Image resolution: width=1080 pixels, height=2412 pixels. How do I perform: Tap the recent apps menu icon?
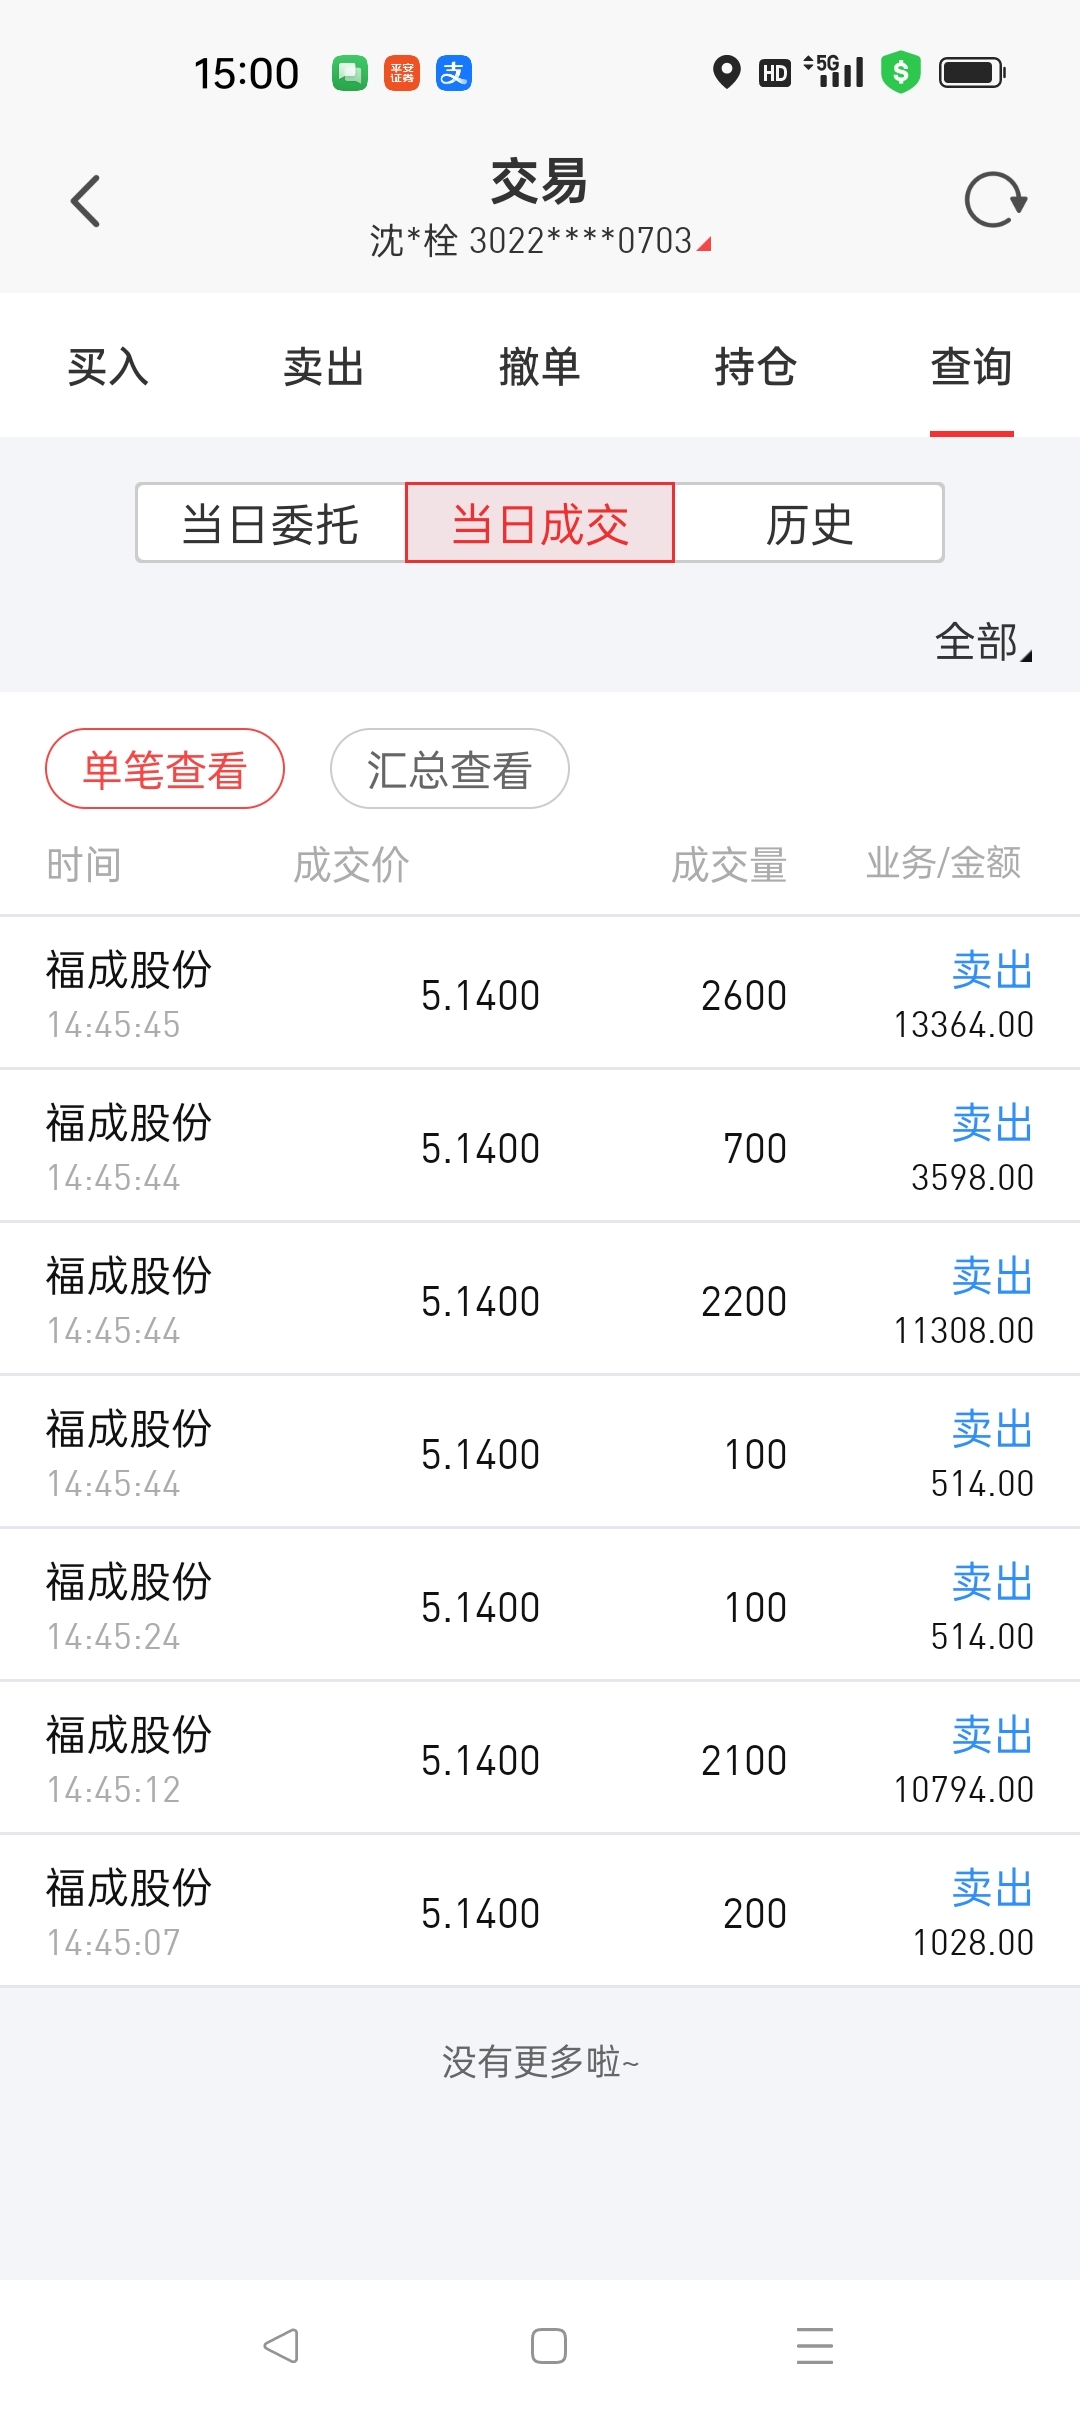(x=815, y=2345)
